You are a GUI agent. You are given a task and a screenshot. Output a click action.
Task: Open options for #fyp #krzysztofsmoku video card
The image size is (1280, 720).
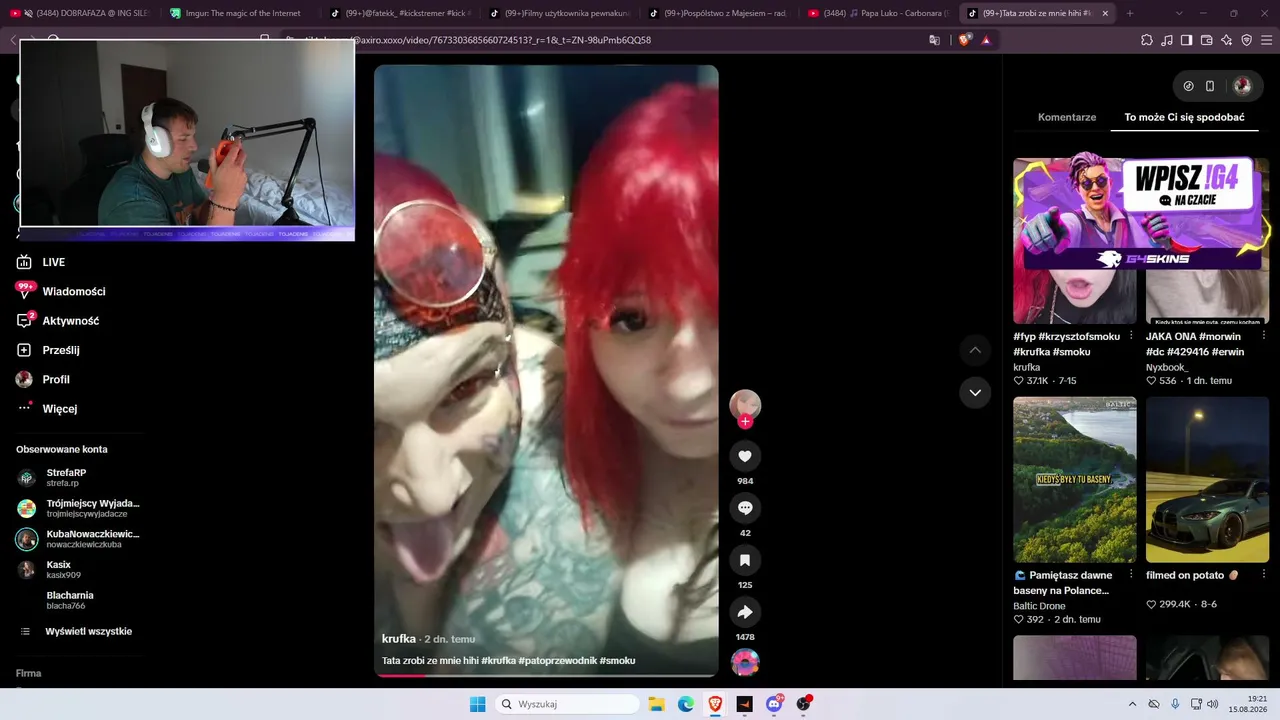tap(1131, 336)
